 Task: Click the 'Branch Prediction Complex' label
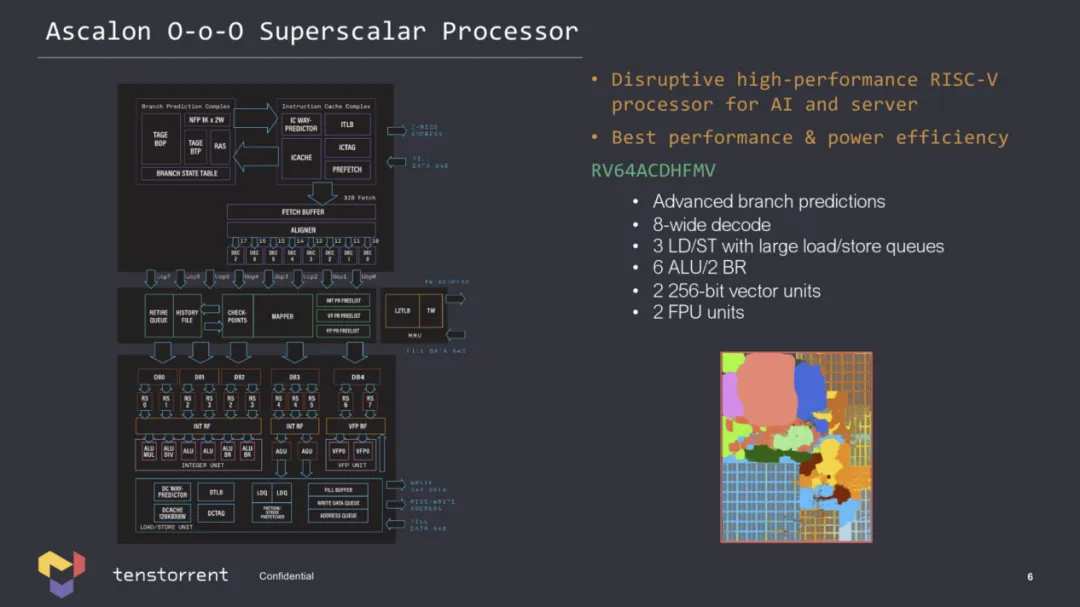click(x=185, y=106)
